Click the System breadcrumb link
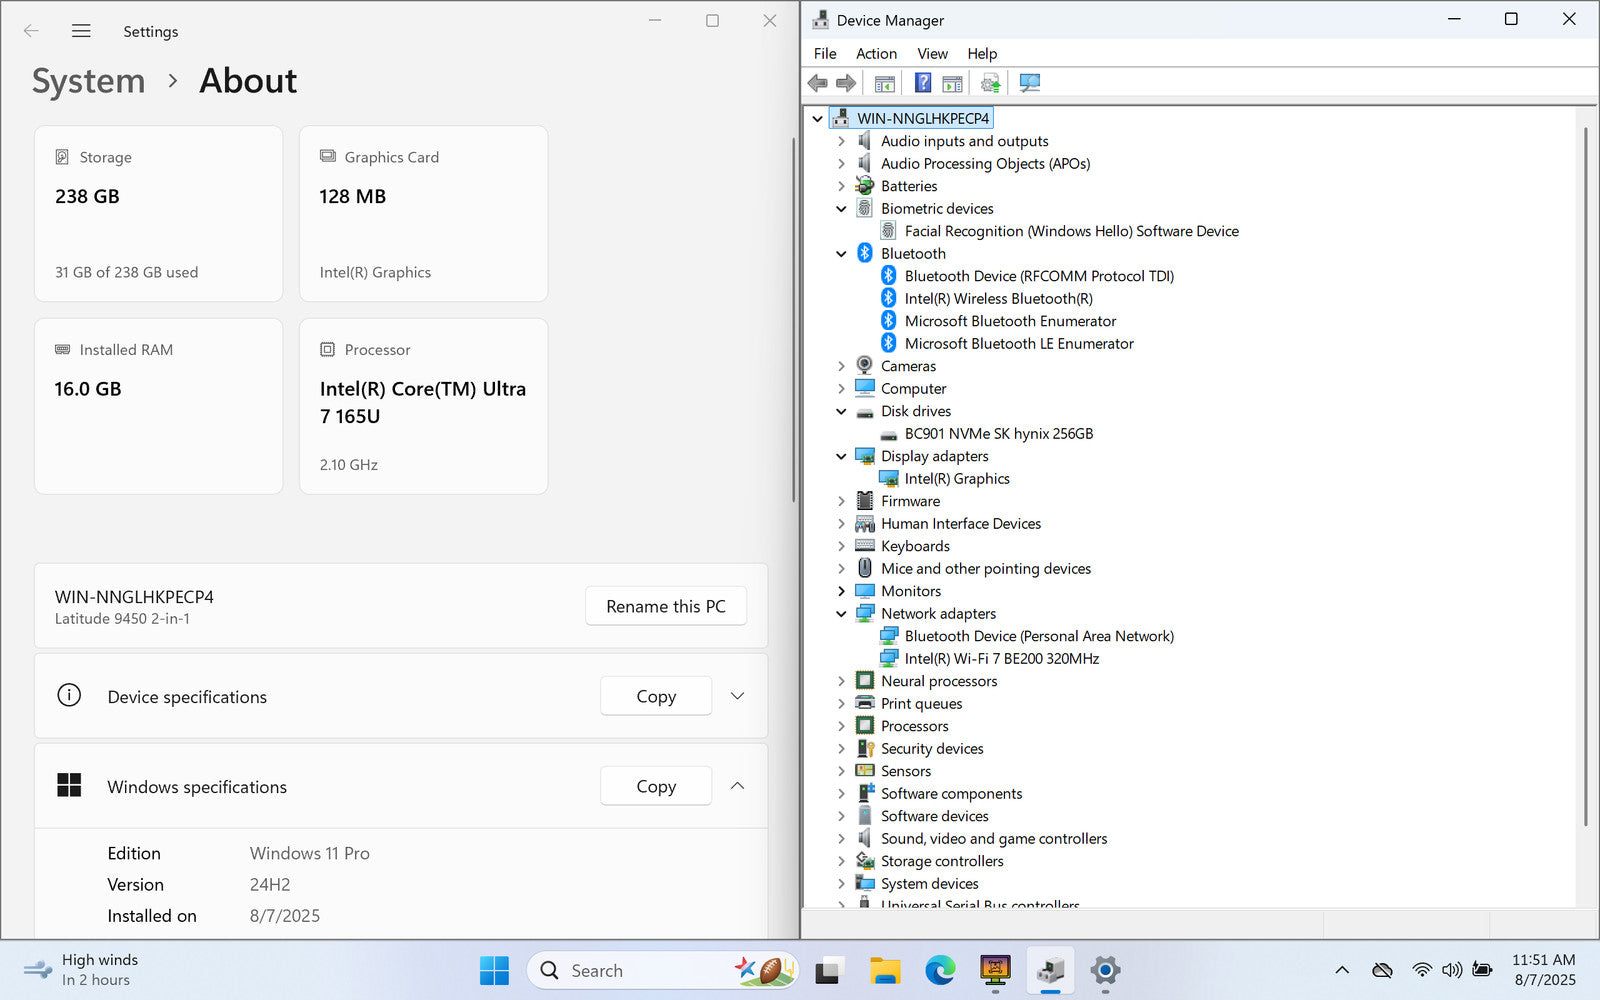Image resolution: width=1600 pixels, height=1000 pixels. pos(88,81)
